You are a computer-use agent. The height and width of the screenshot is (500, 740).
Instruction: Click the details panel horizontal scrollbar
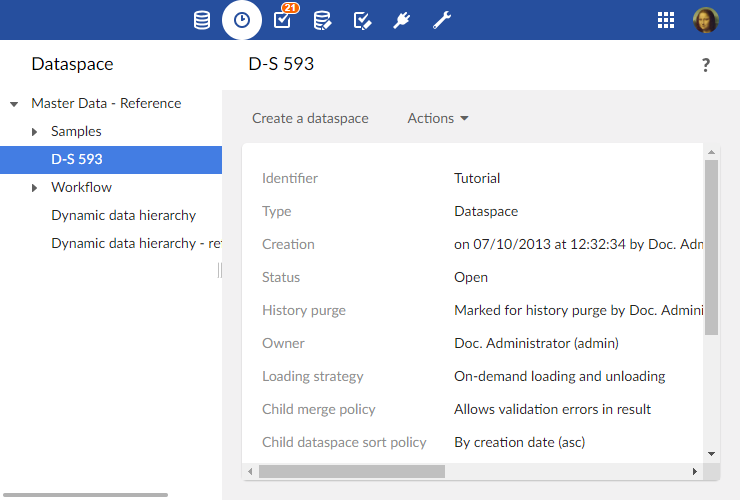tap(351, 471)
